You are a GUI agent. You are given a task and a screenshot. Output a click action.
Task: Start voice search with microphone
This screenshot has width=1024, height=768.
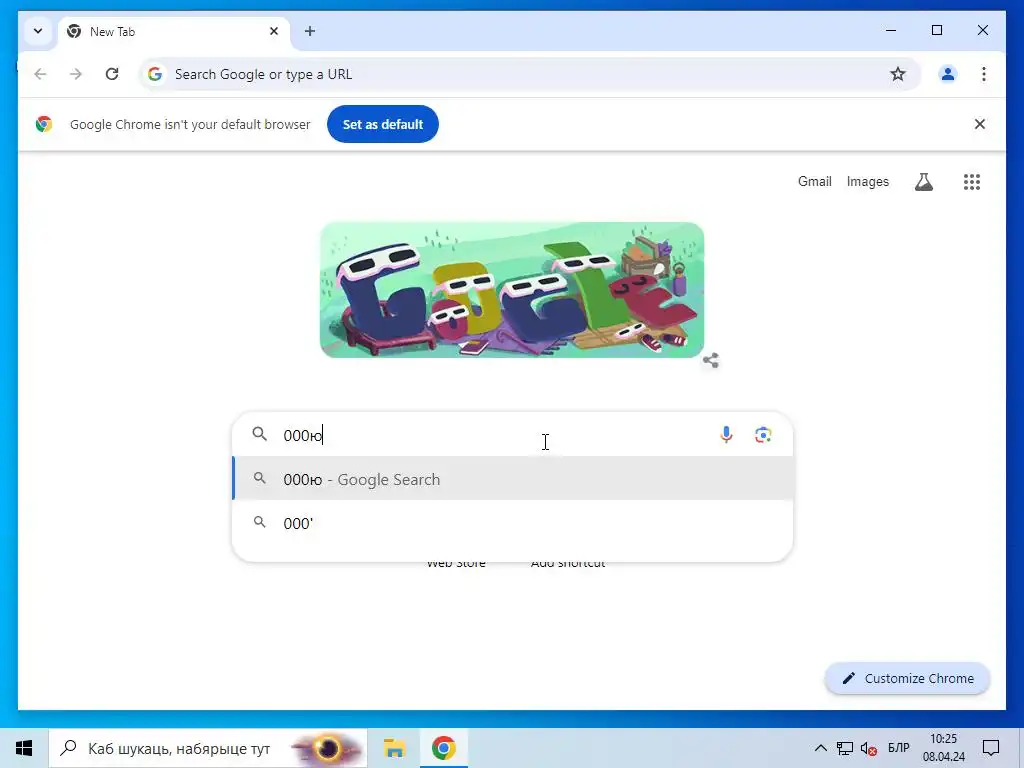726,435
